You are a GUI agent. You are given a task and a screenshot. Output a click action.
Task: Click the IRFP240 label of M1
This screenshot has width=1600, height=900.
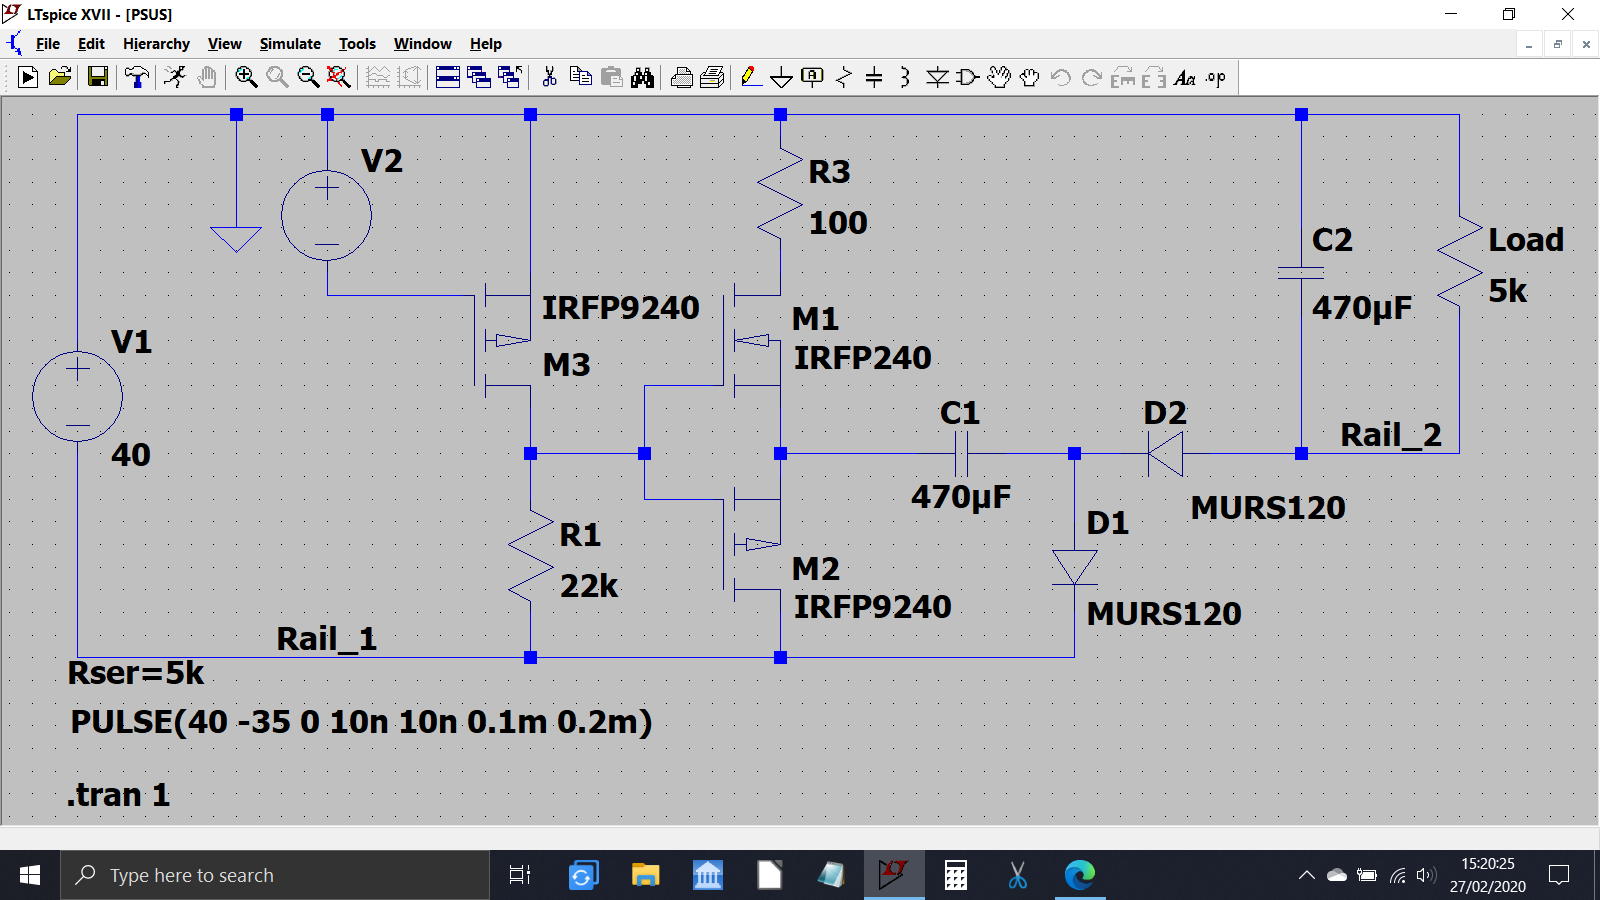coord(863,358)
